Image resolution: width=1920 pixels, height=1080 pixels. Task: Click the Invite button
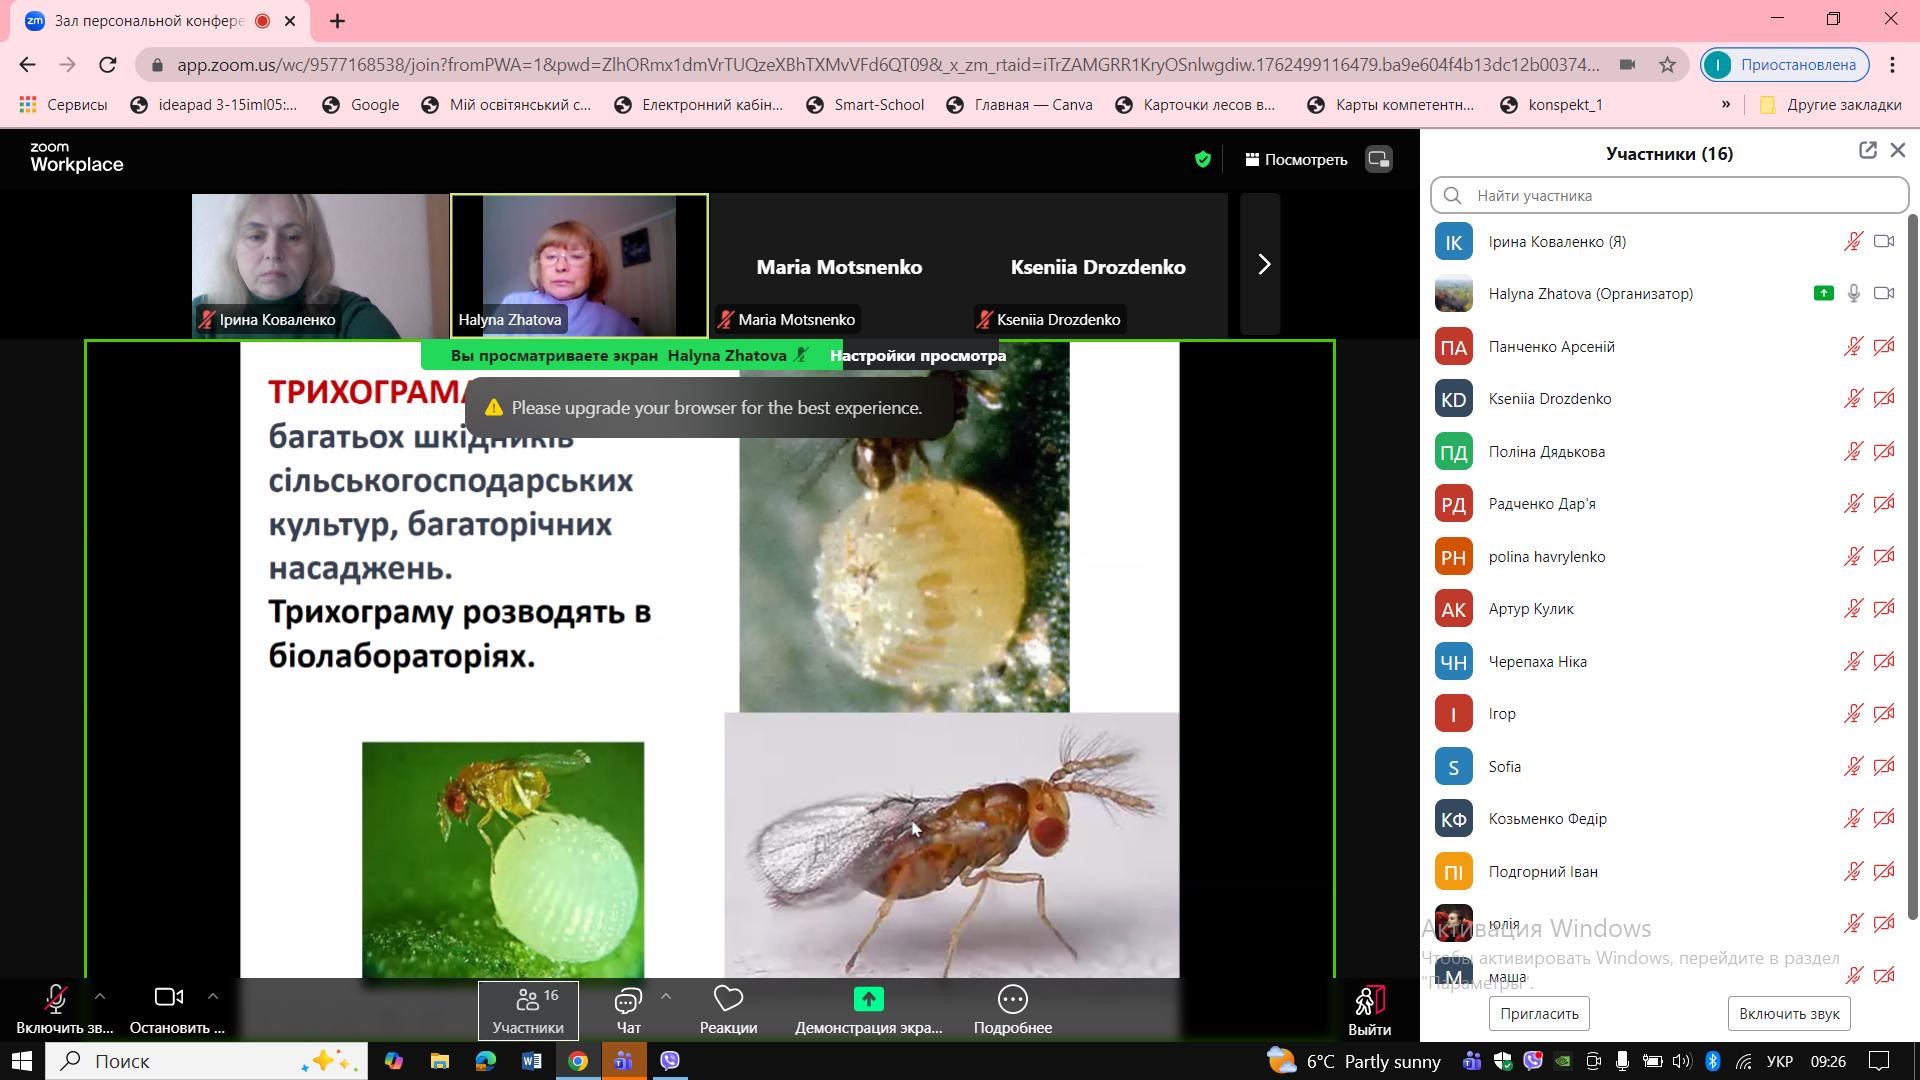pos(1539,1014)
